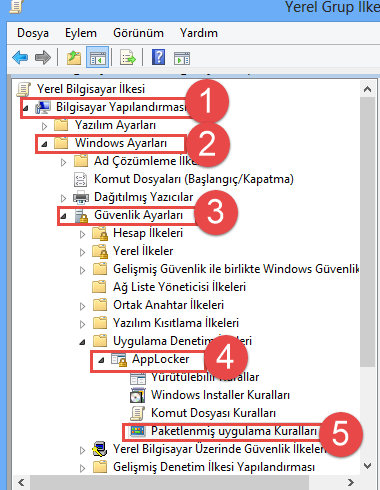Open the Dosya menu
Viewport: 380px width, 490px height.
pos(33,33)
